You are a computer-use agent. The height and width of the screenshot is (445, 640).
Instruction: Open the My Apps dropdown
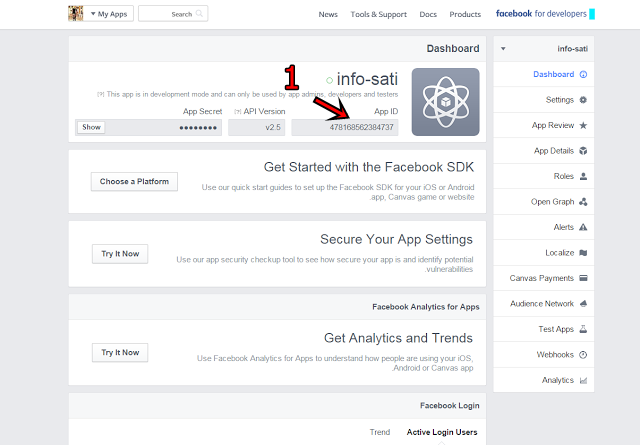[x=110, y=14]
